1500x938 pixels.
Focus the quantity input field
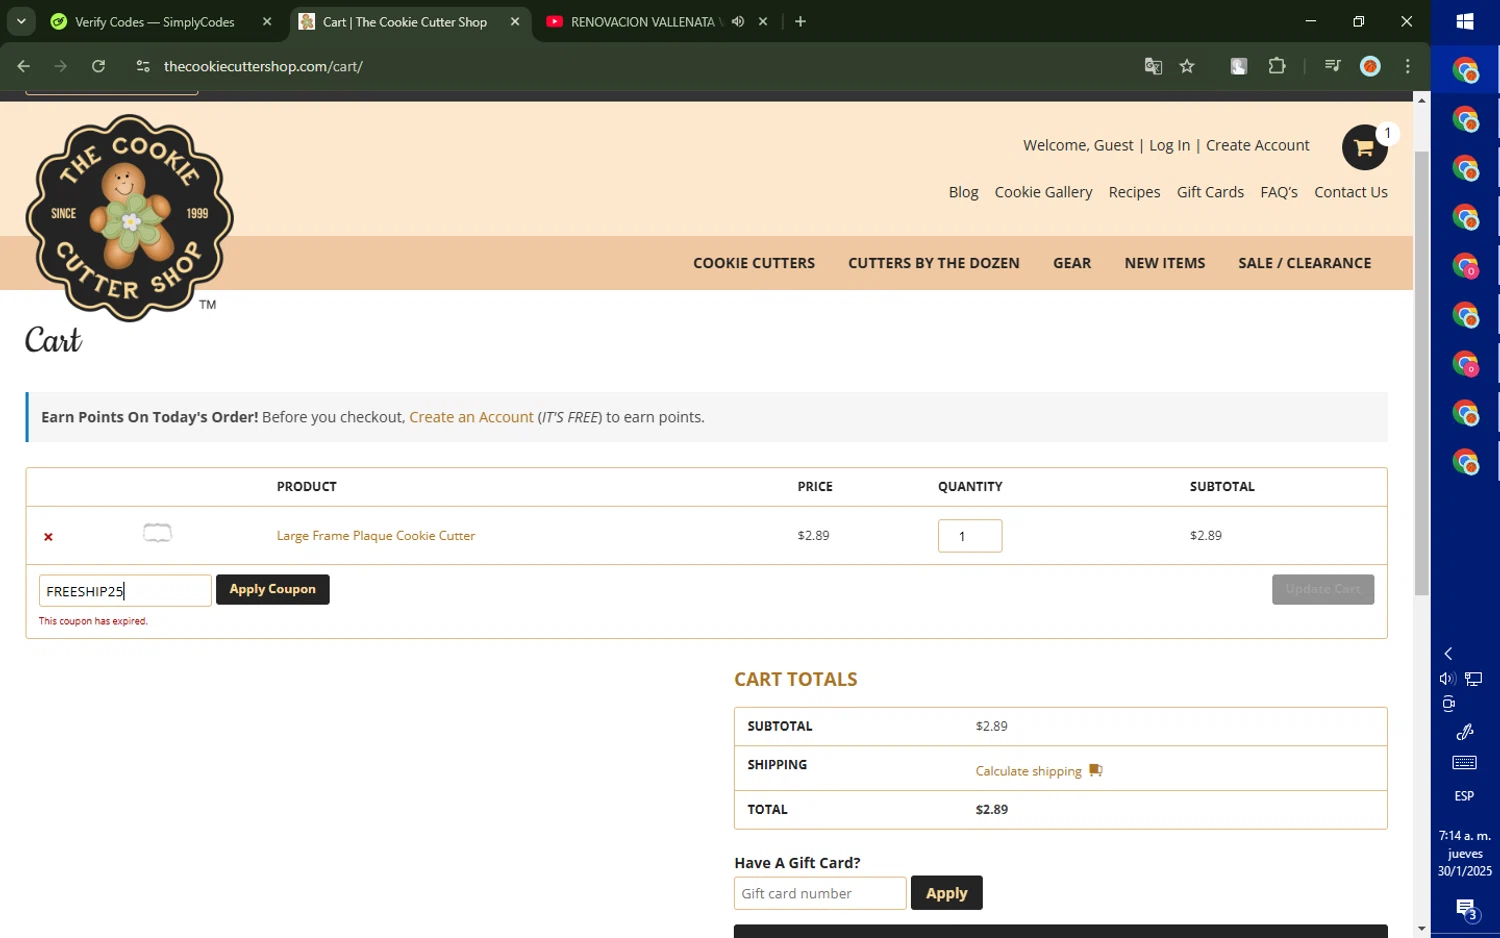click(970, 536)
